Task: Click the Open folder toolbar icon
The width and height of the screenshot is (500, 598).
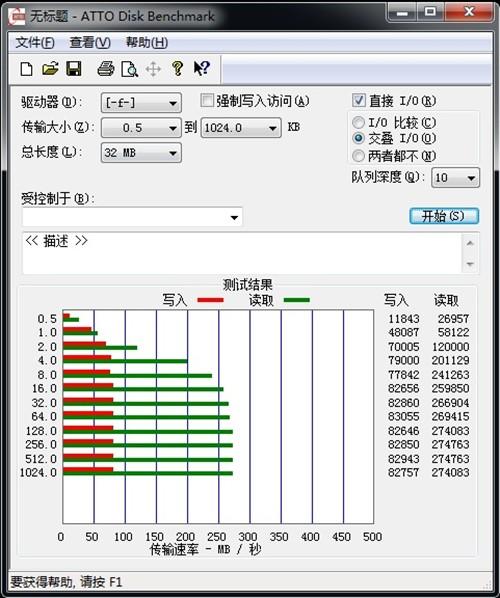Action: (50, 69)
